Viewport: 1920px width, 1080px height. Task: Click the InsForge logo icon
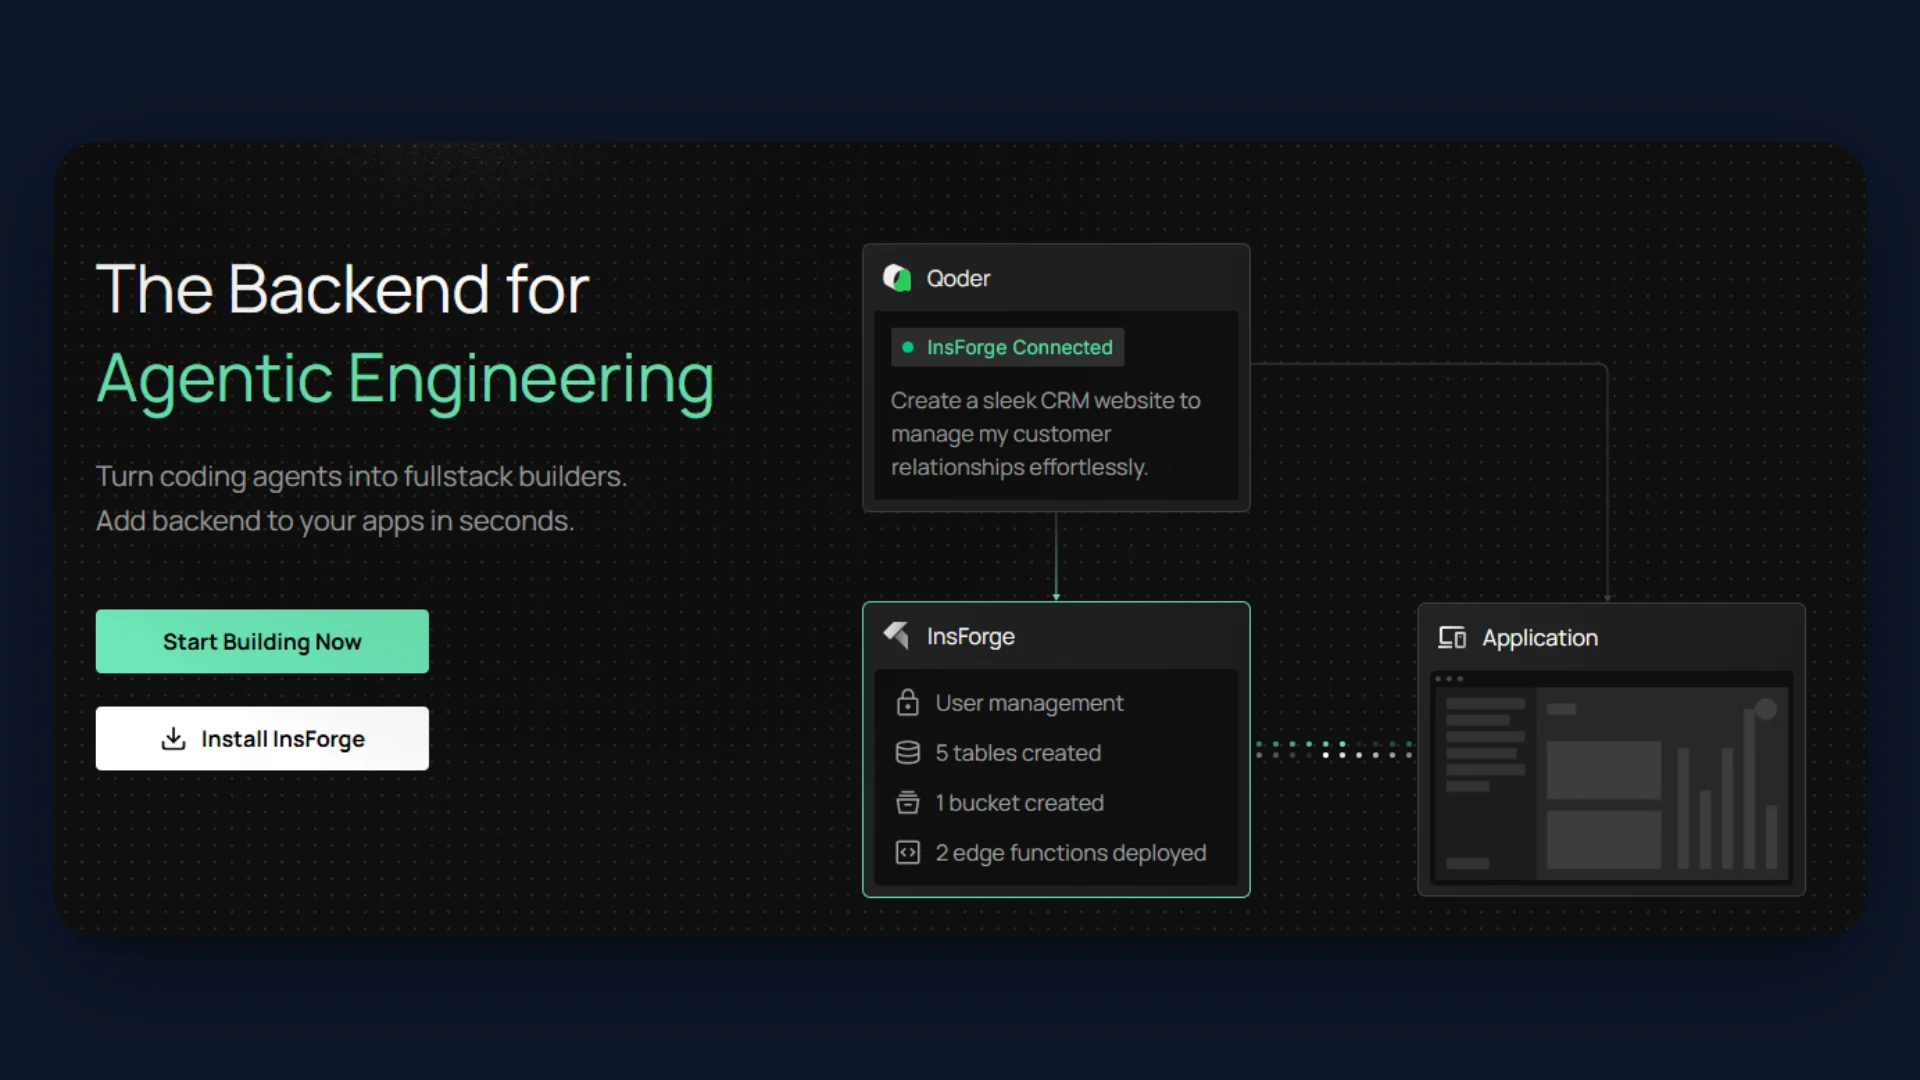point(896,635)
